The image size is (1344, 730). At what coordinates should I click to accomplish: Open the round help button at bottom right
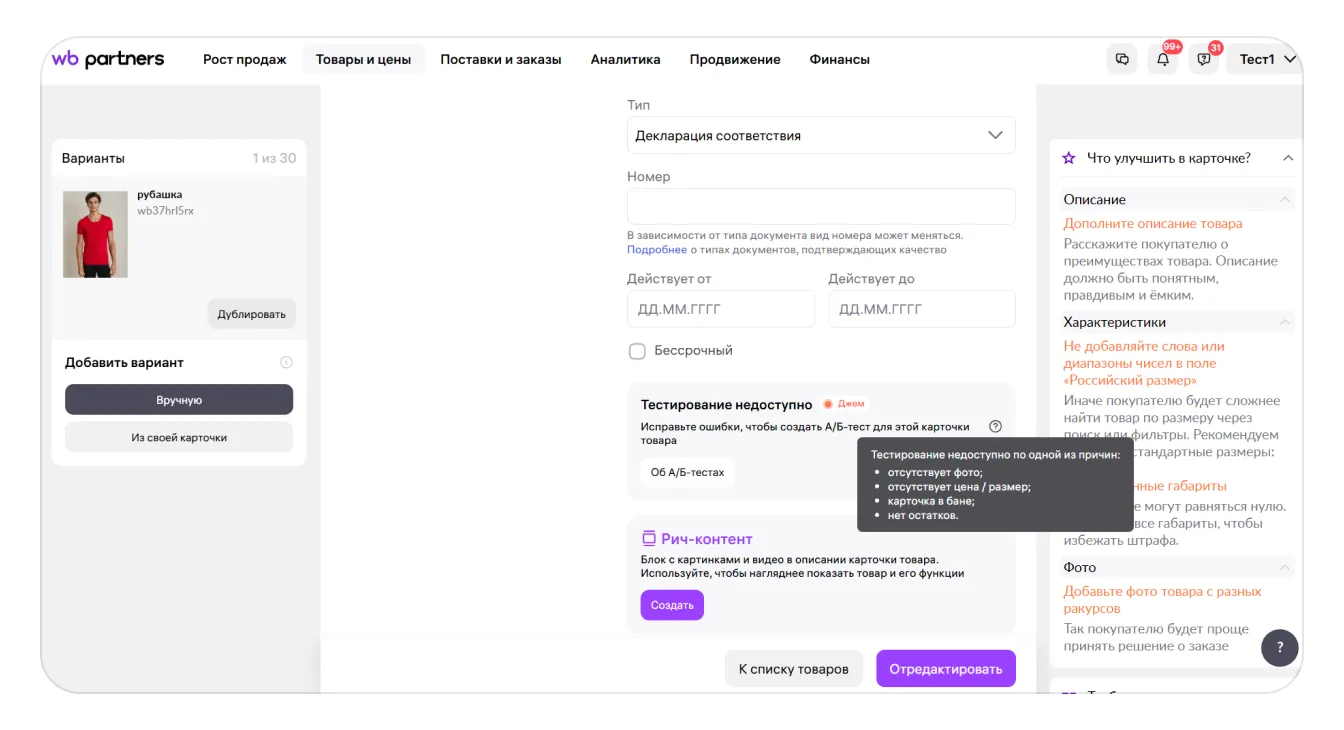click(1280, 647)
